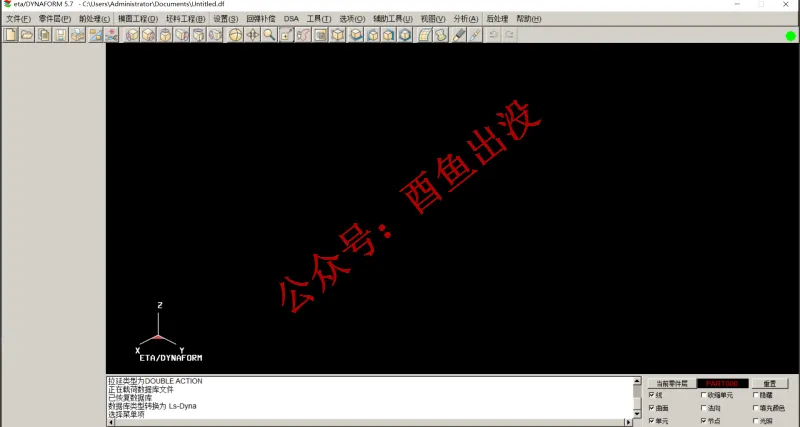The height and width of the screenshot is (427, 800).
Task: Click the New database toolbar icon
Action: point(11,35)
